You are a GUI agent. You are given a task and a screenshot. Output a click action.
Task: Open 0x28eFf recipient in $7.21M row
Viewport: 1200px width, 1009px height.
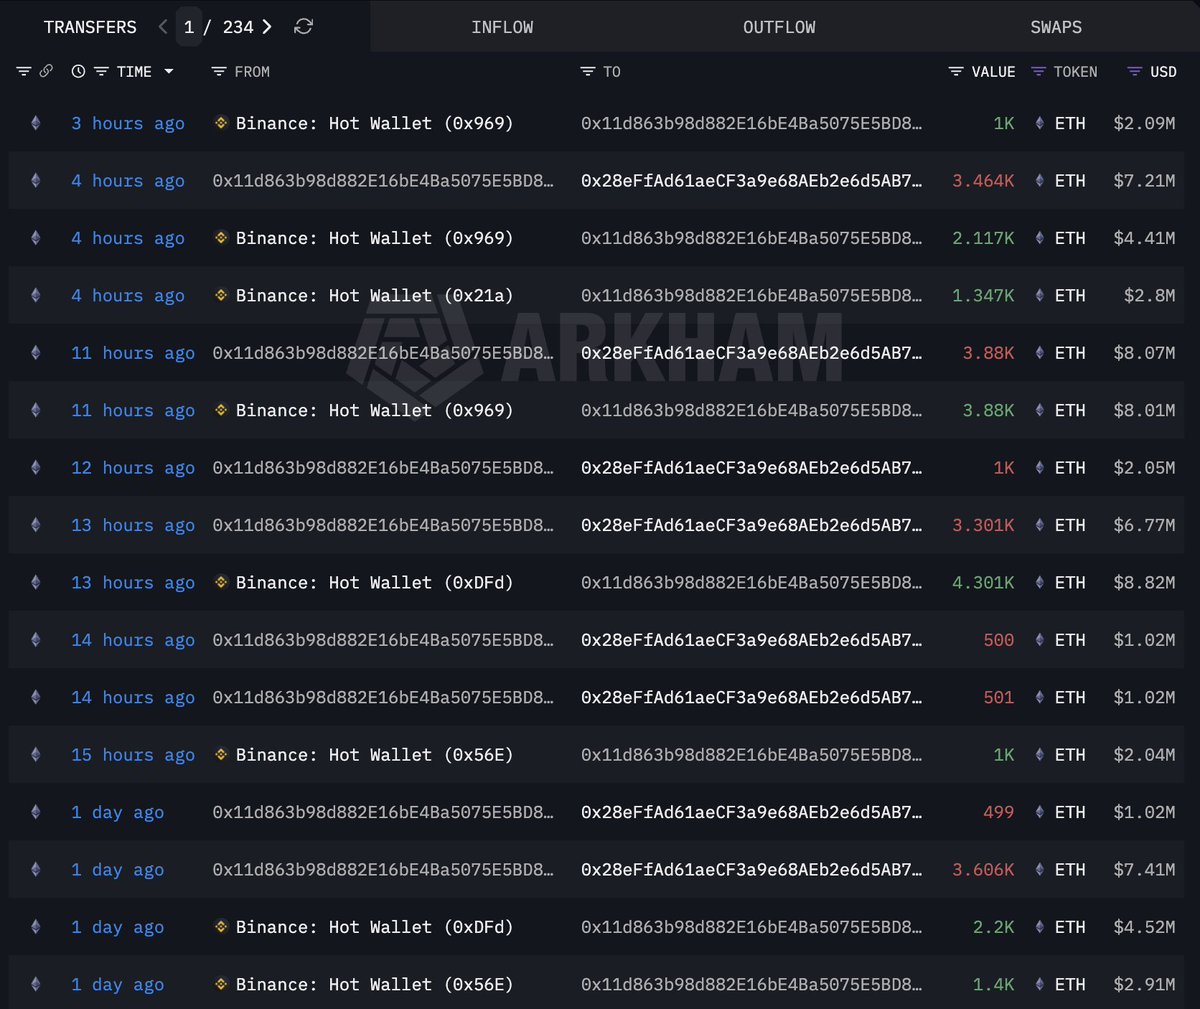click(751, 181)
